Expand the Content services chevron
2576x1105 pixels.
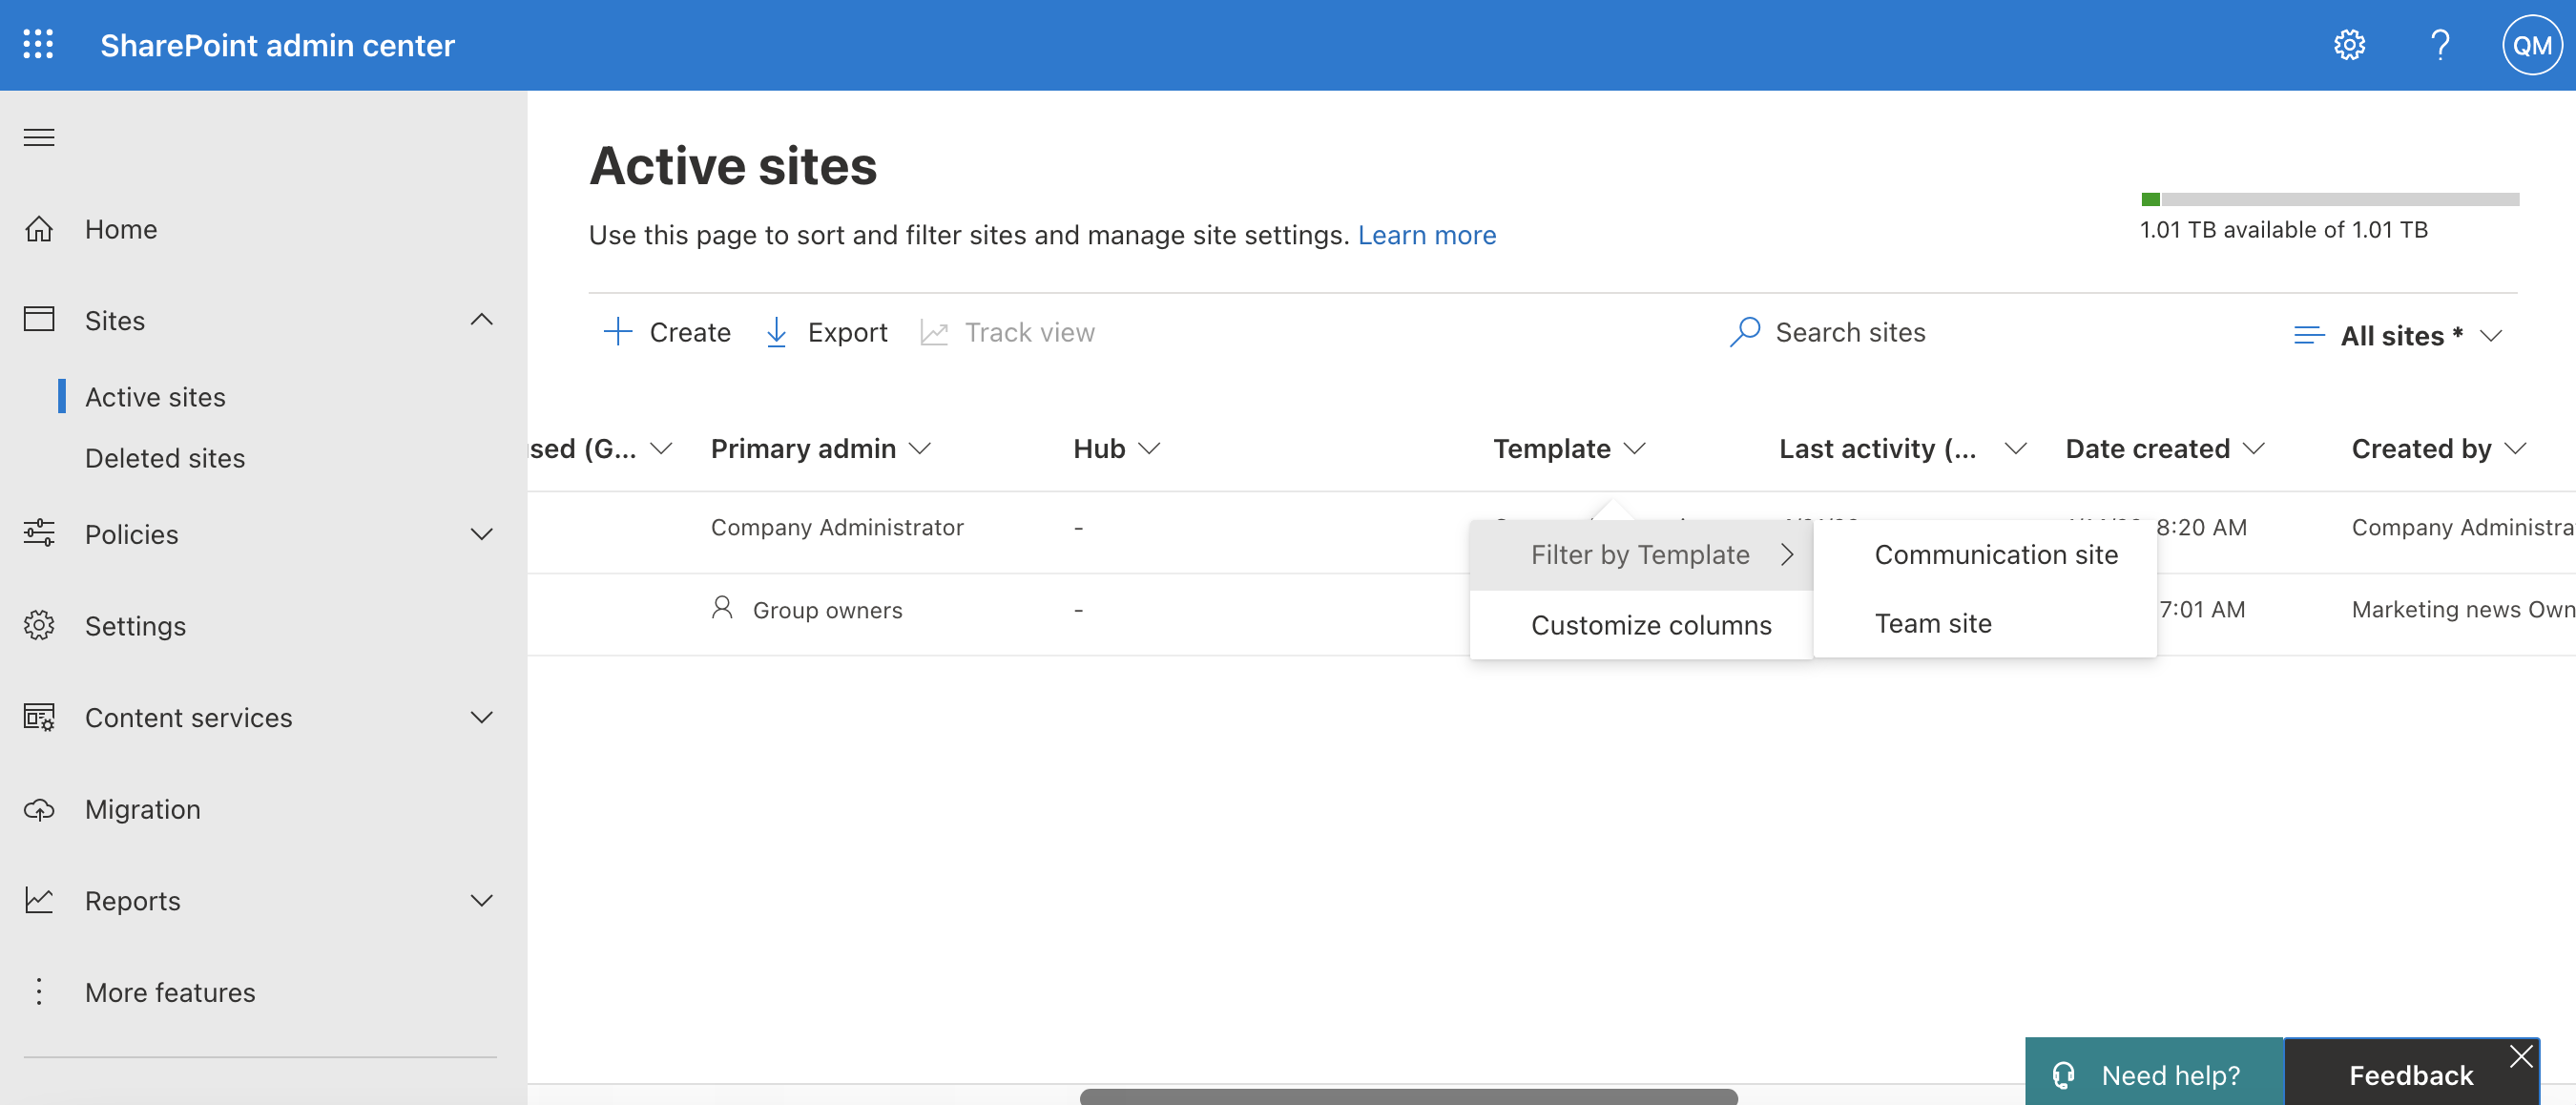(482, 717)
